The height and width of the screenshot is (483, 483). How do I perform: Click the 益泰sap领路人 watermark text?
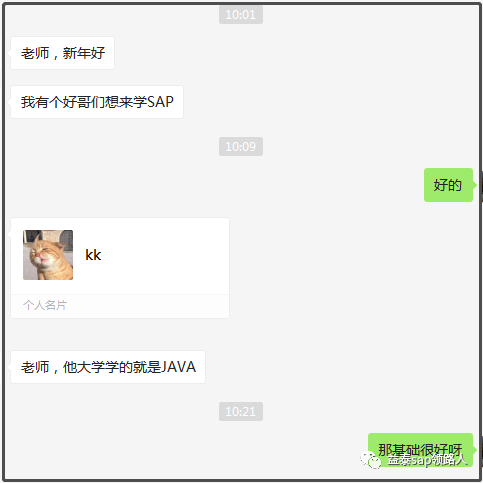click(x=427, y=460)
